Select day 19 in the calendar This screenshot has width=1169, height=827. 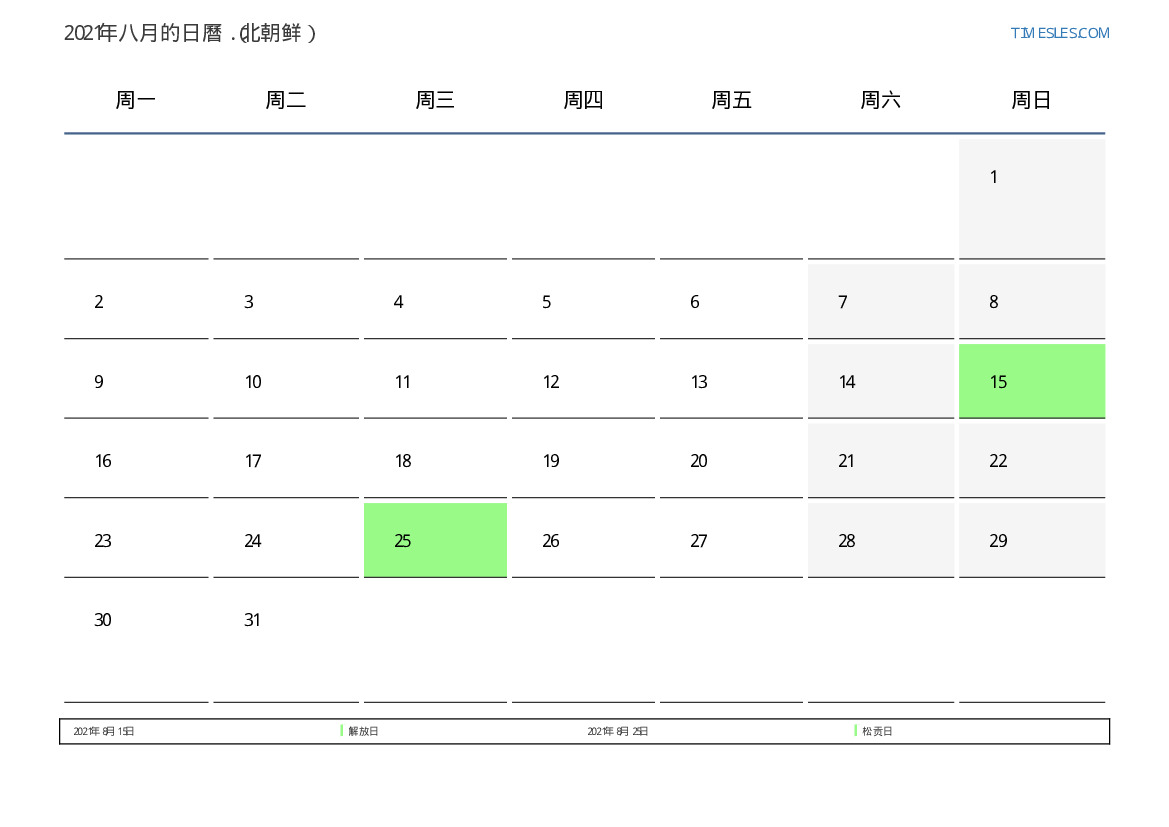coord(583,461)
